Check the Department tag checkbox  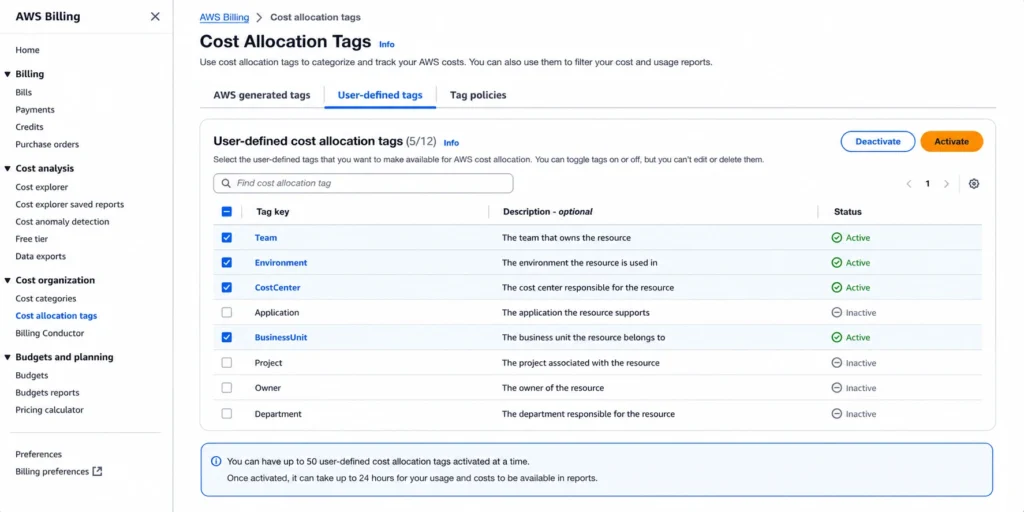(x=227, y=413)
